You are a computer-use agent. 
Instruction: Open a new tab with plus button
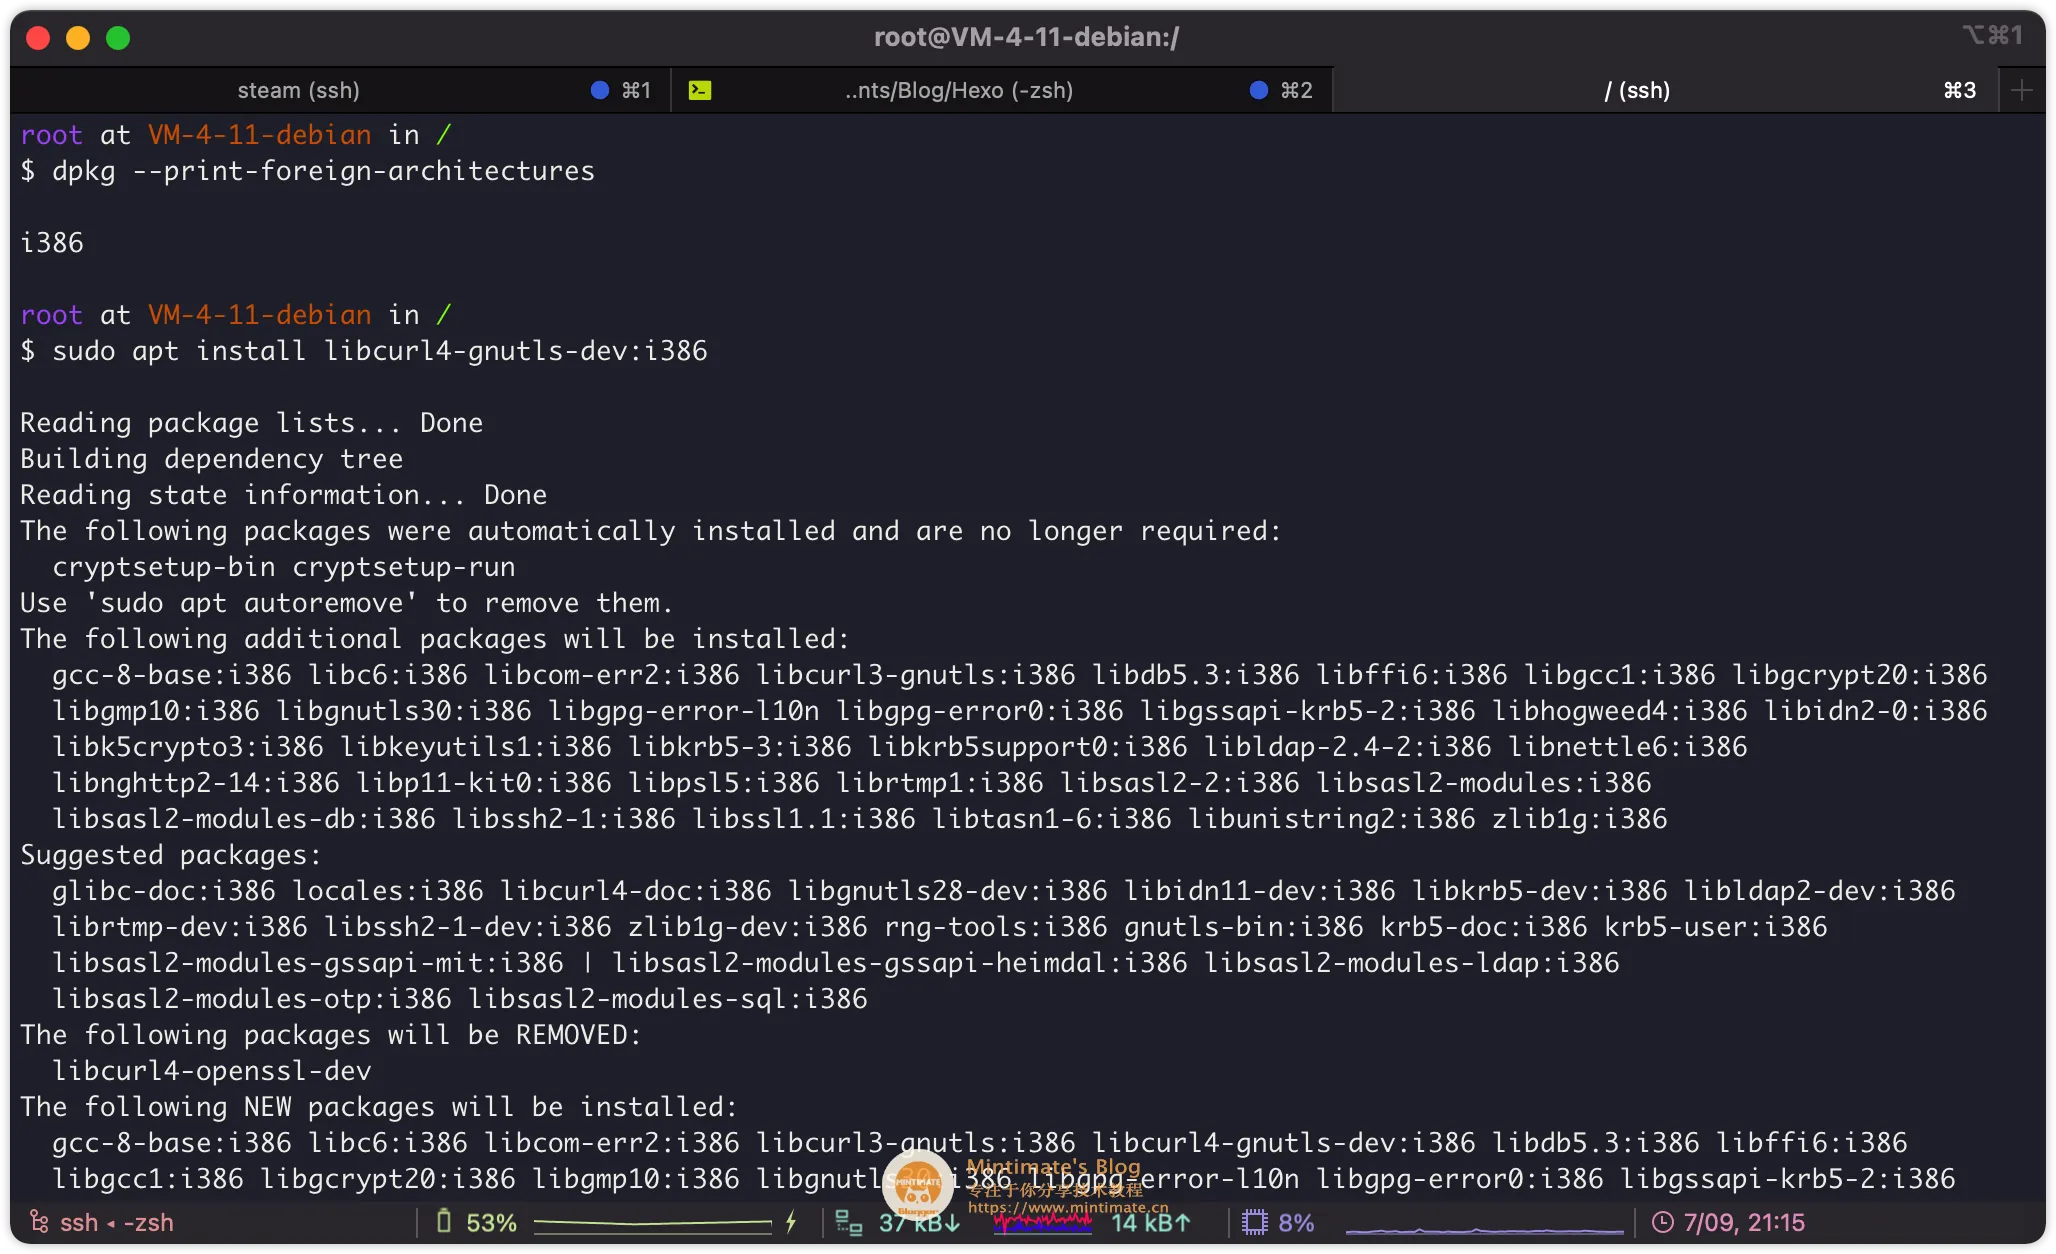click(2021, 90)
